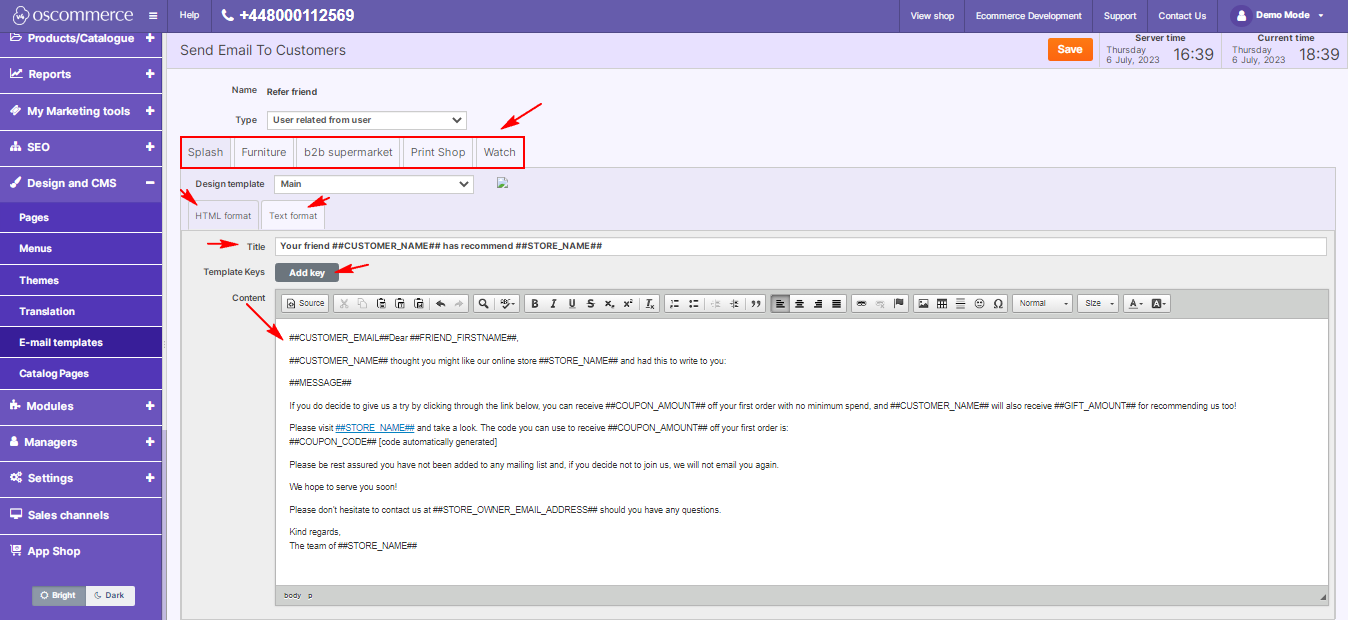Image resolution: width=1348 pixels, height=620 pixels.
Task: Insert a smiley emoticon
Action: [x=979, y=303]
